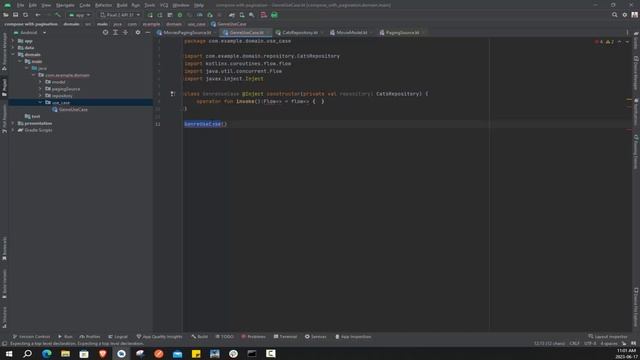
Task: Click the error count indicator in editor
Action: pyautogui.click(x=600, y=42)
